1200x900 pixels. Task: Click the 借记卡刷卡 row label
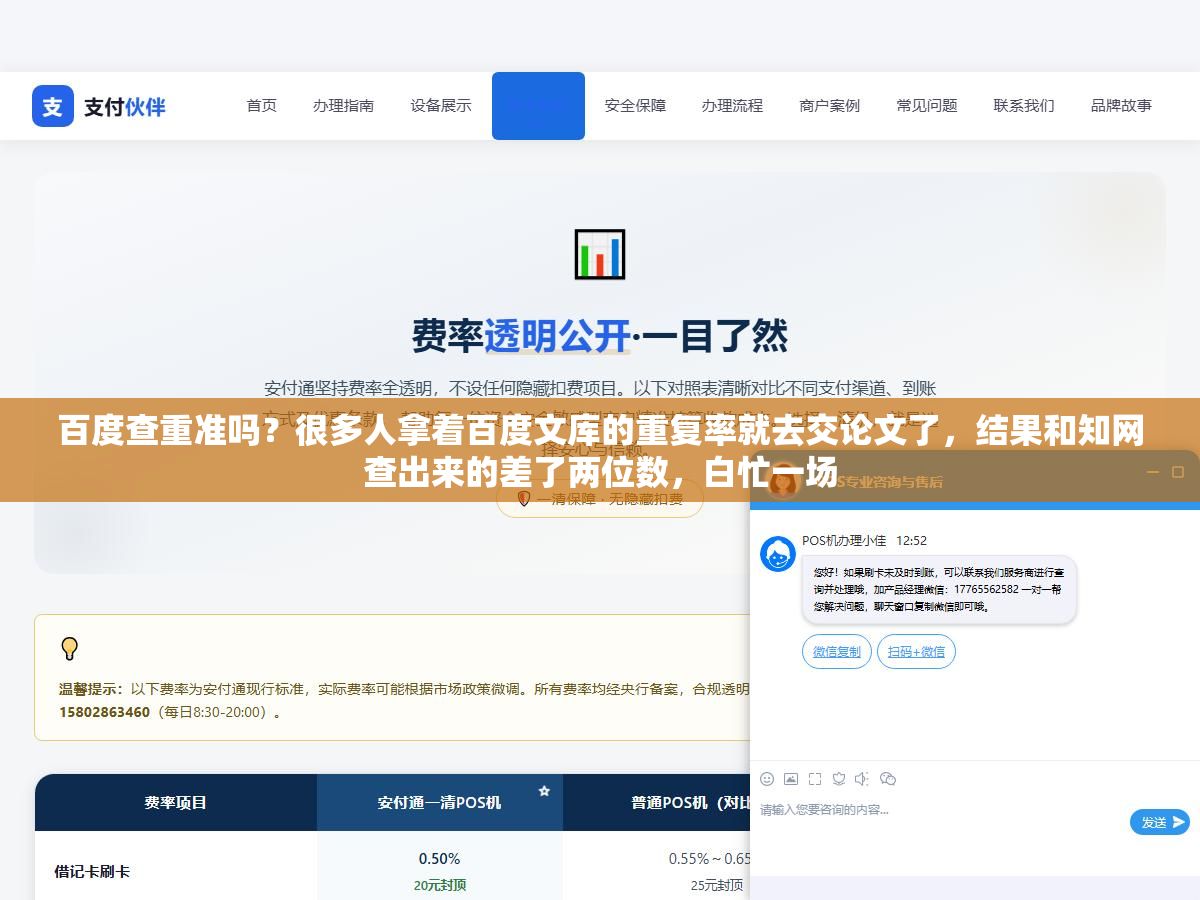pos(92,871)
